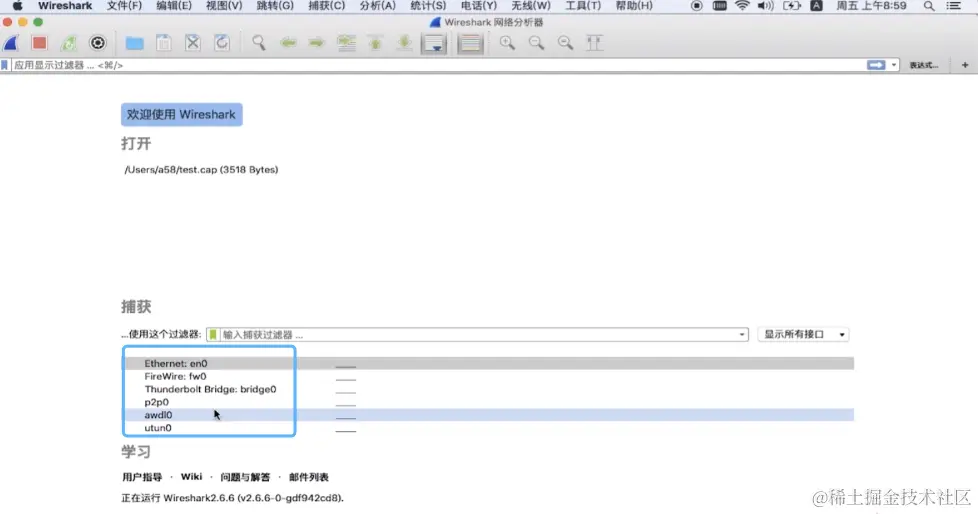Click into the display filter field
Screen dimensions: 978x514
coord(437,65)
